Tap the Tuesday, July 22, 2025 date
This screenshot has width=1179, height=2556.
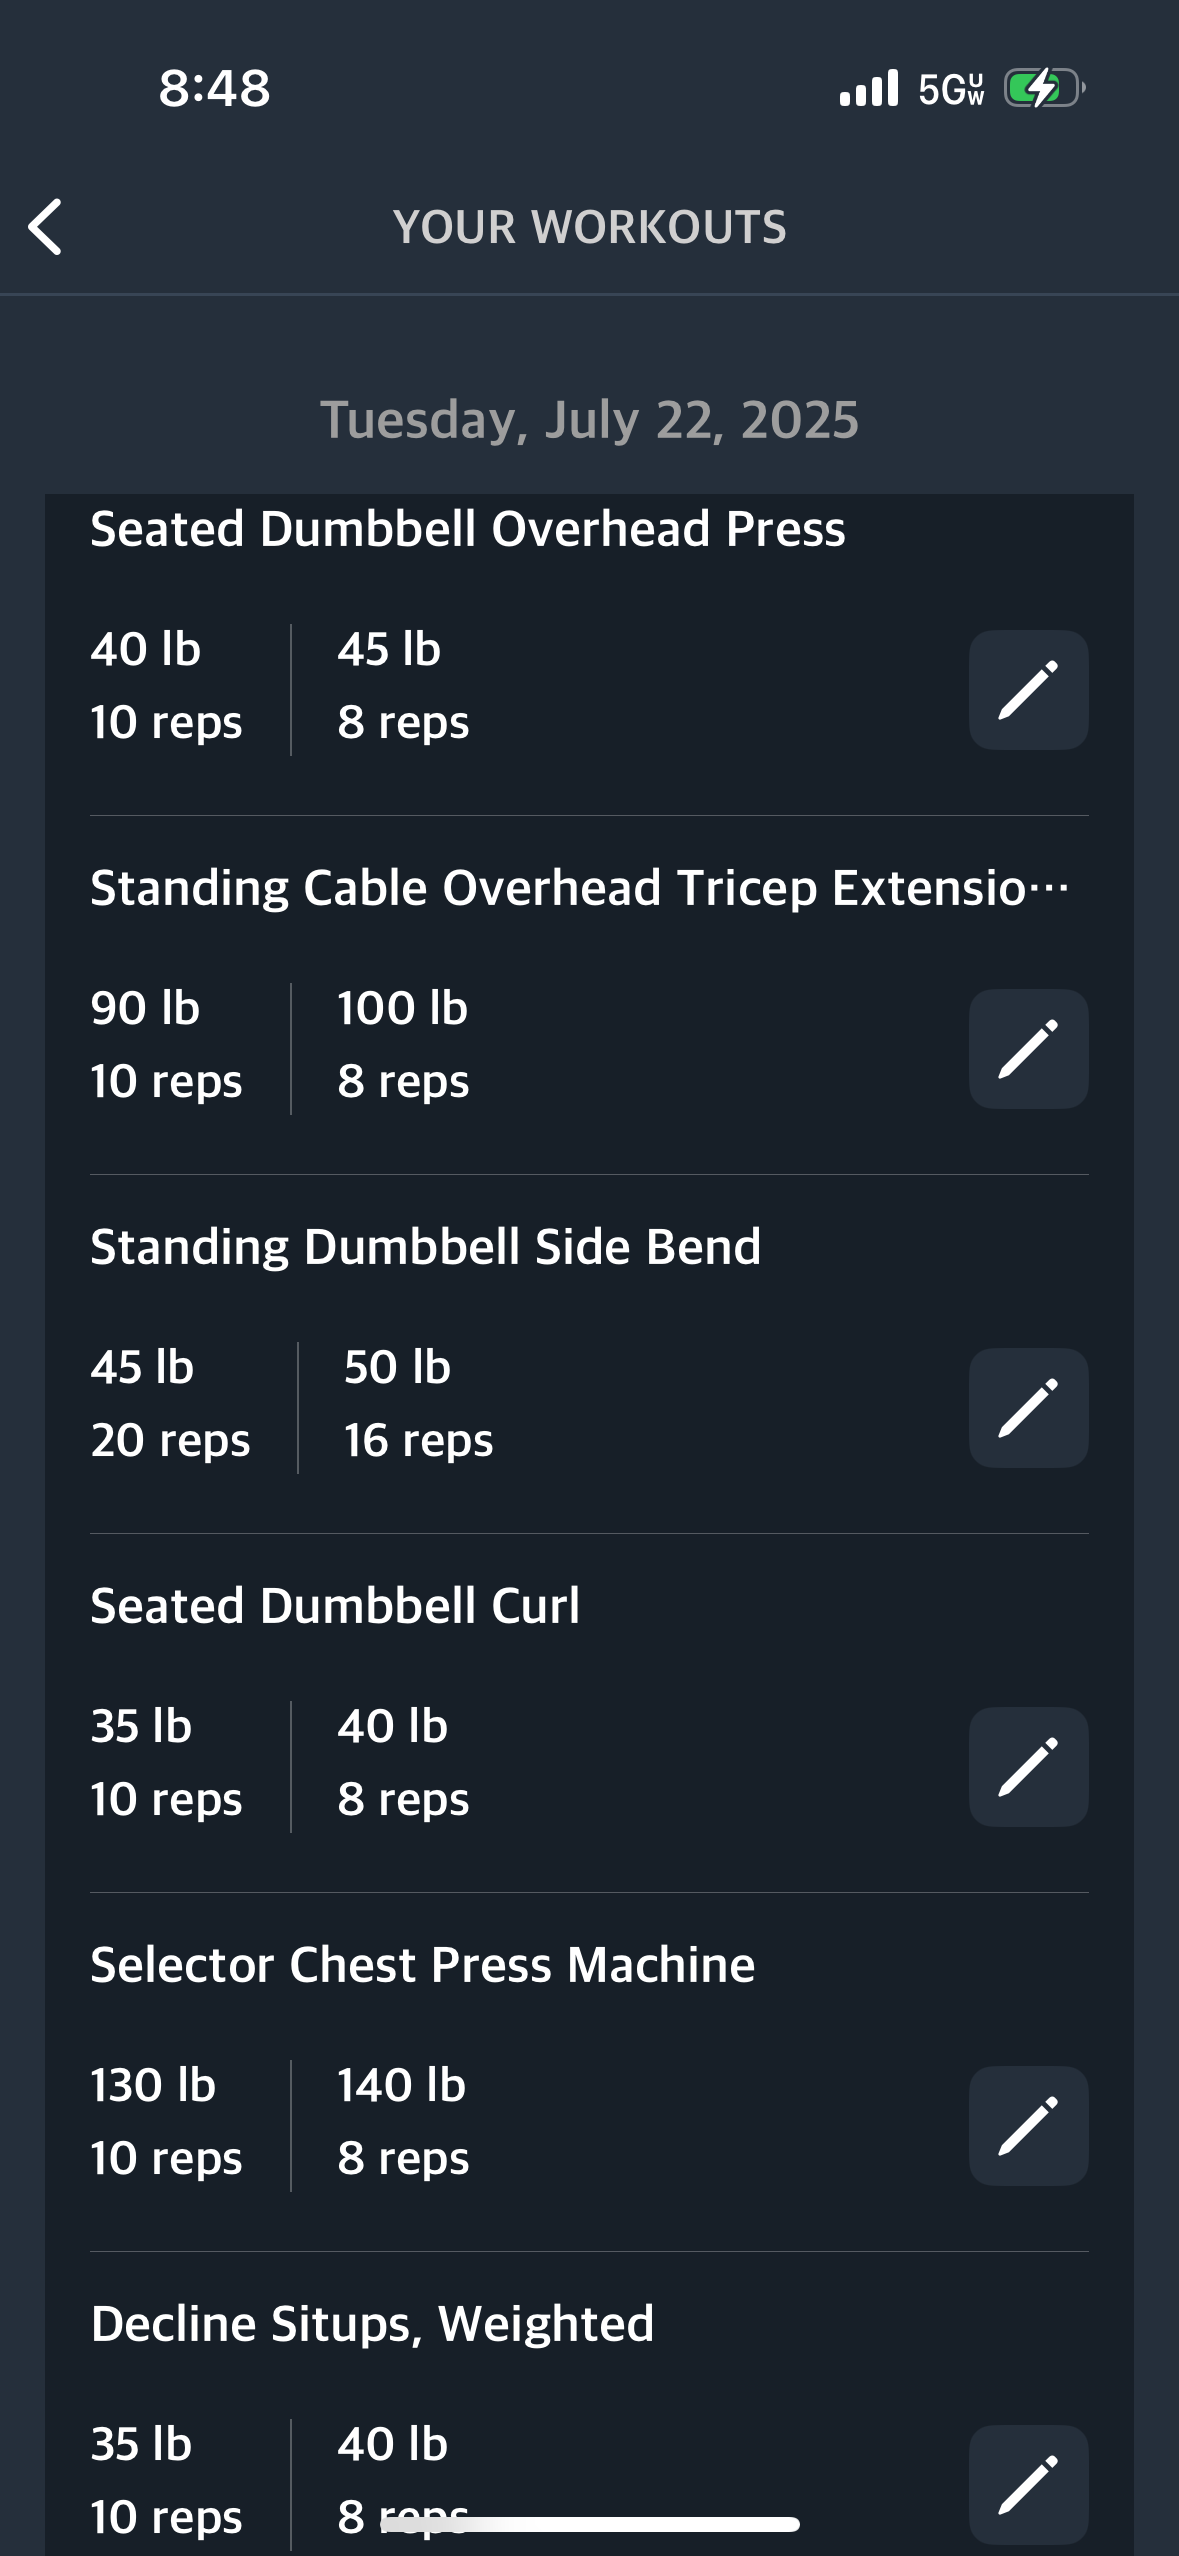589,420
